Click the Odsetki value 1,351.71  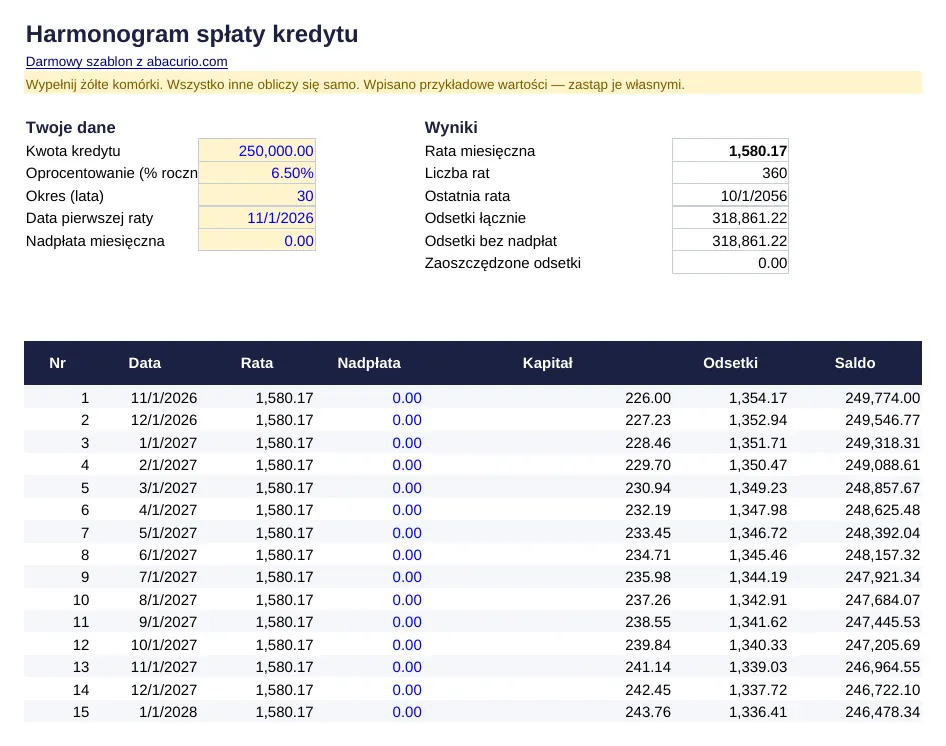(758, 443)
